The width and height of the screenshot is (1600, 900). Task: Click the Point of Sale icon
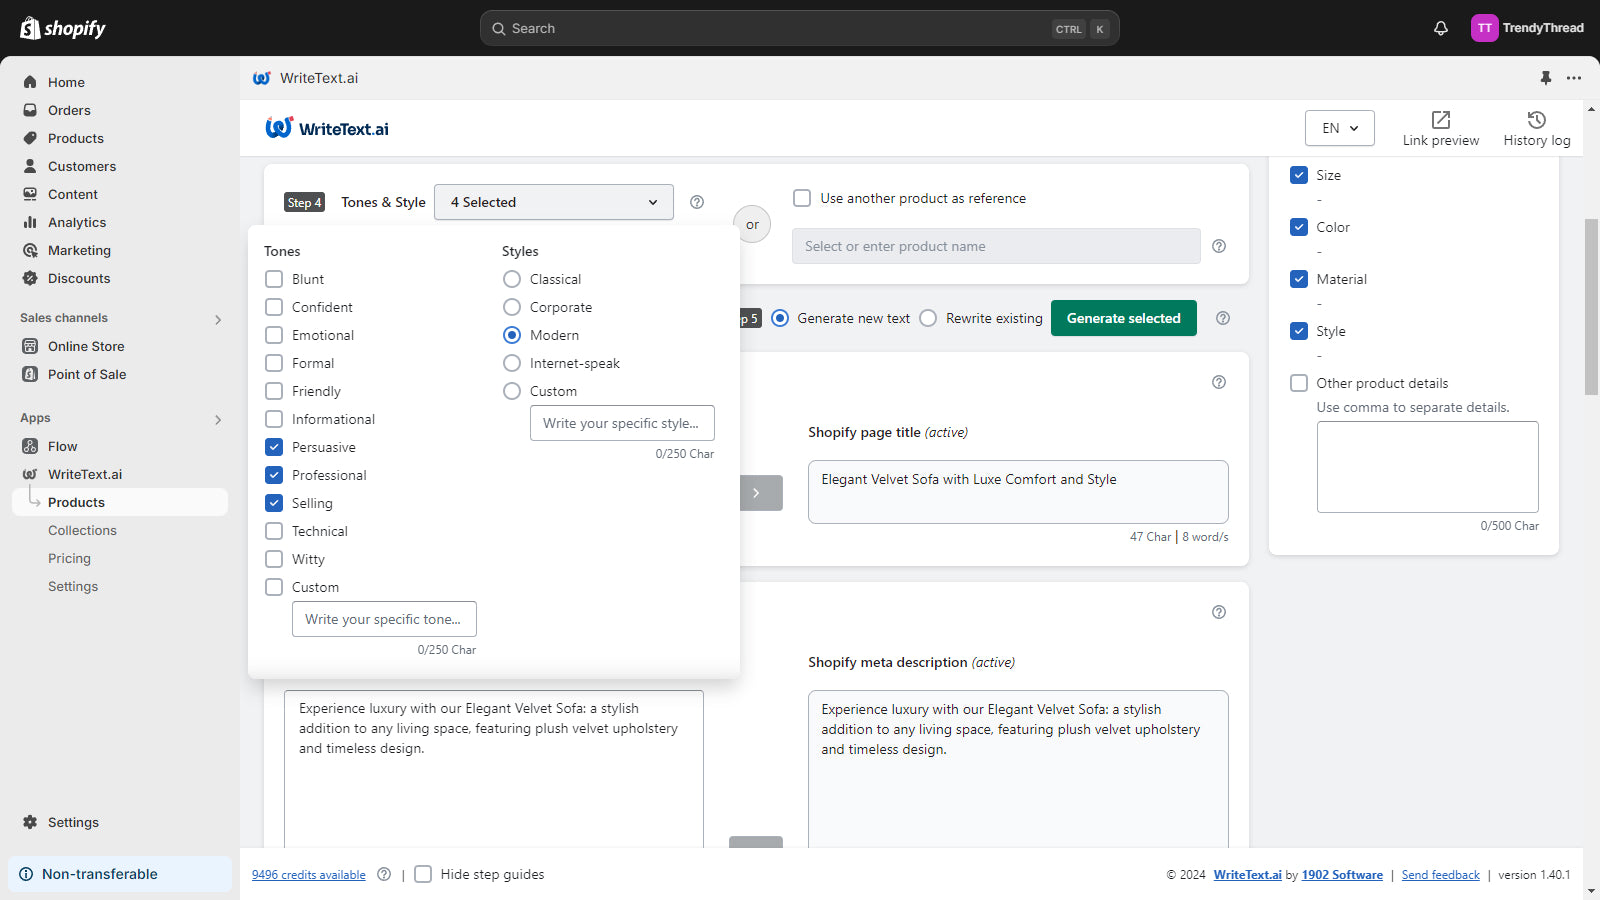pyautogui.click(x=30, y=374)
